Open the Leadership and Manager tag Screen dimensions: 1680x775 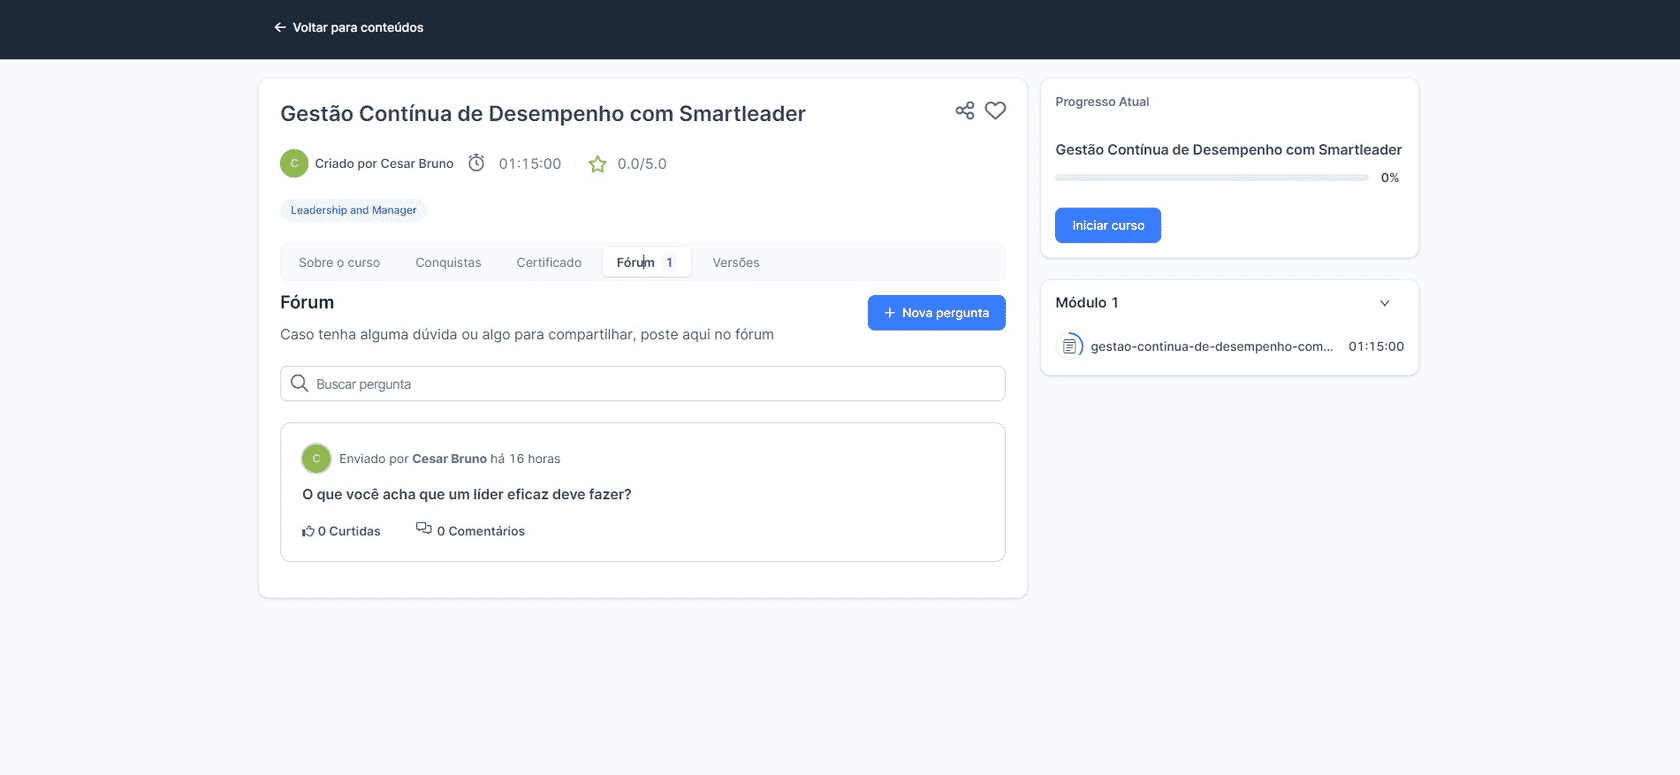point(354,210)
